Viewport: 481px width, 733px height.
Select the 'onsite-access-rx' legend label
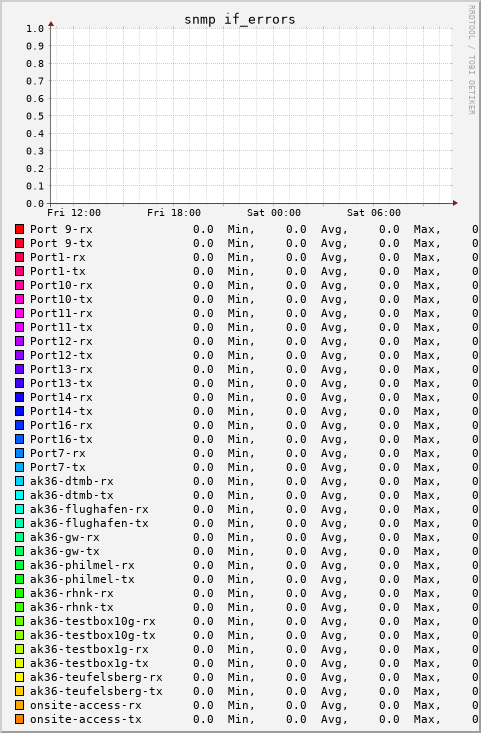(x=86, y=705)
